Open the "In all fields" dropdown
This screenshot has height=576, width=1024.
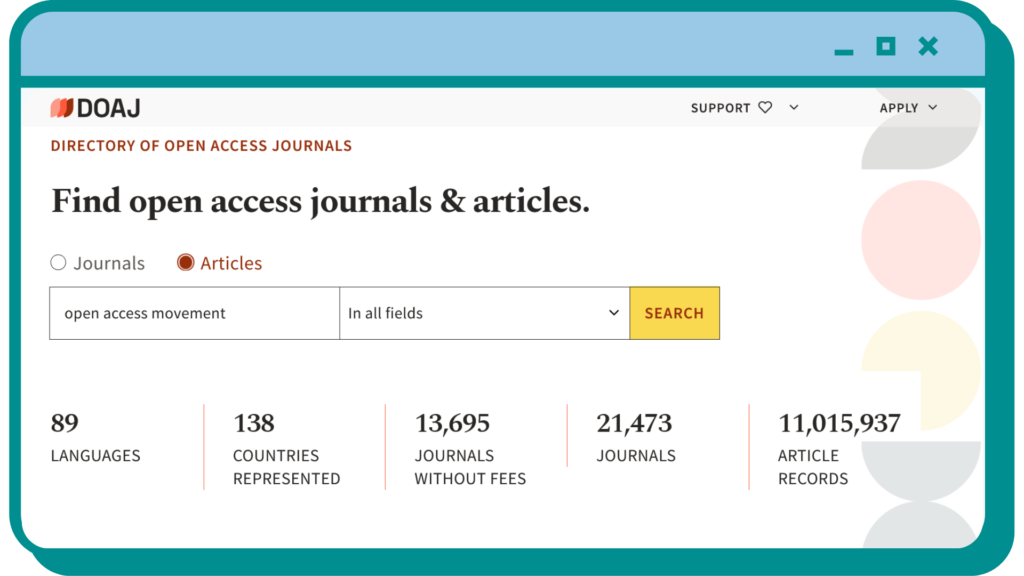pos(484,313)
